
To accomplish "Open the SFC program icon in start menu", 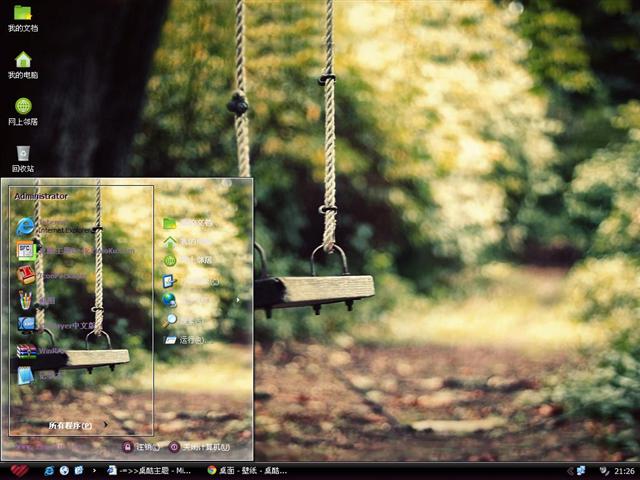I will tap(25, 251).
